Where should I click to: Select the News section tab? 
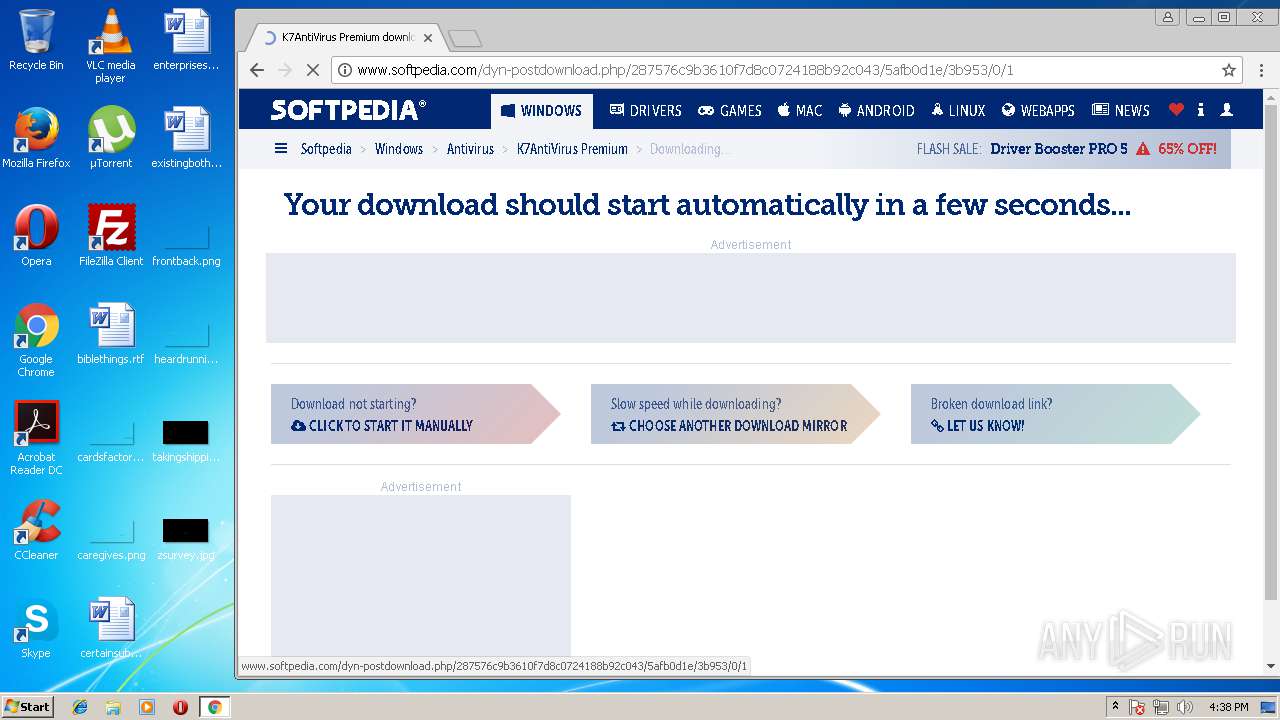click(x=1121, y=110)
